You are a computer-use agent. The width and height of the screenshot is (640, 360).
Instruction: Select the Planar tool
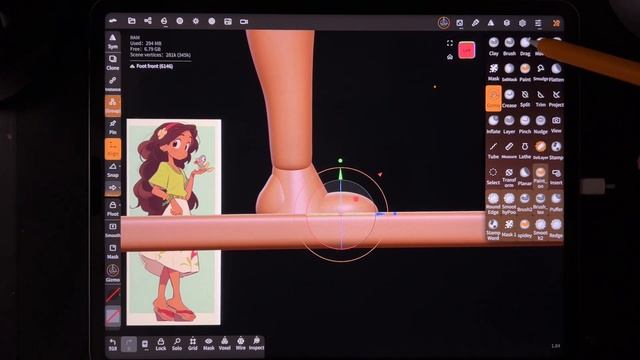(x=525, y=176)
